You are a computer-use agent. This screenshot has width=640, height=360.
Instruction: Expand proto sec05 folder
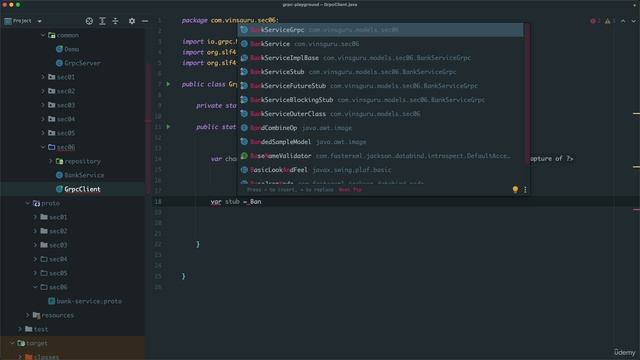tap(35, 273)
